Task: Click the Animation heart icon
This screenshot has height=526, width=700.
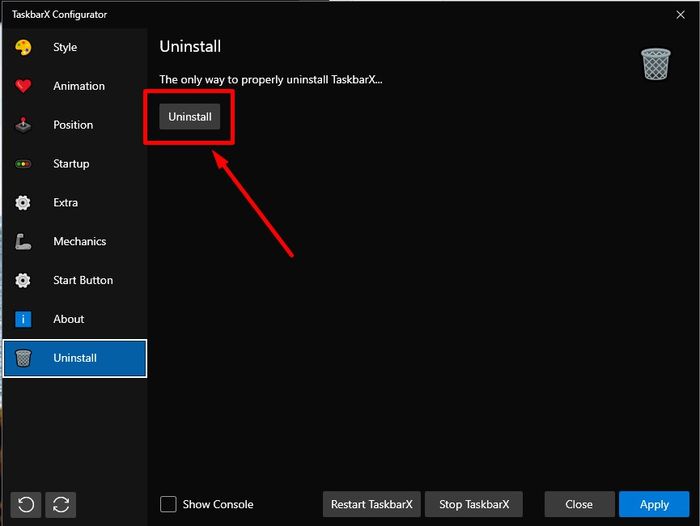Action: (23, 86)
